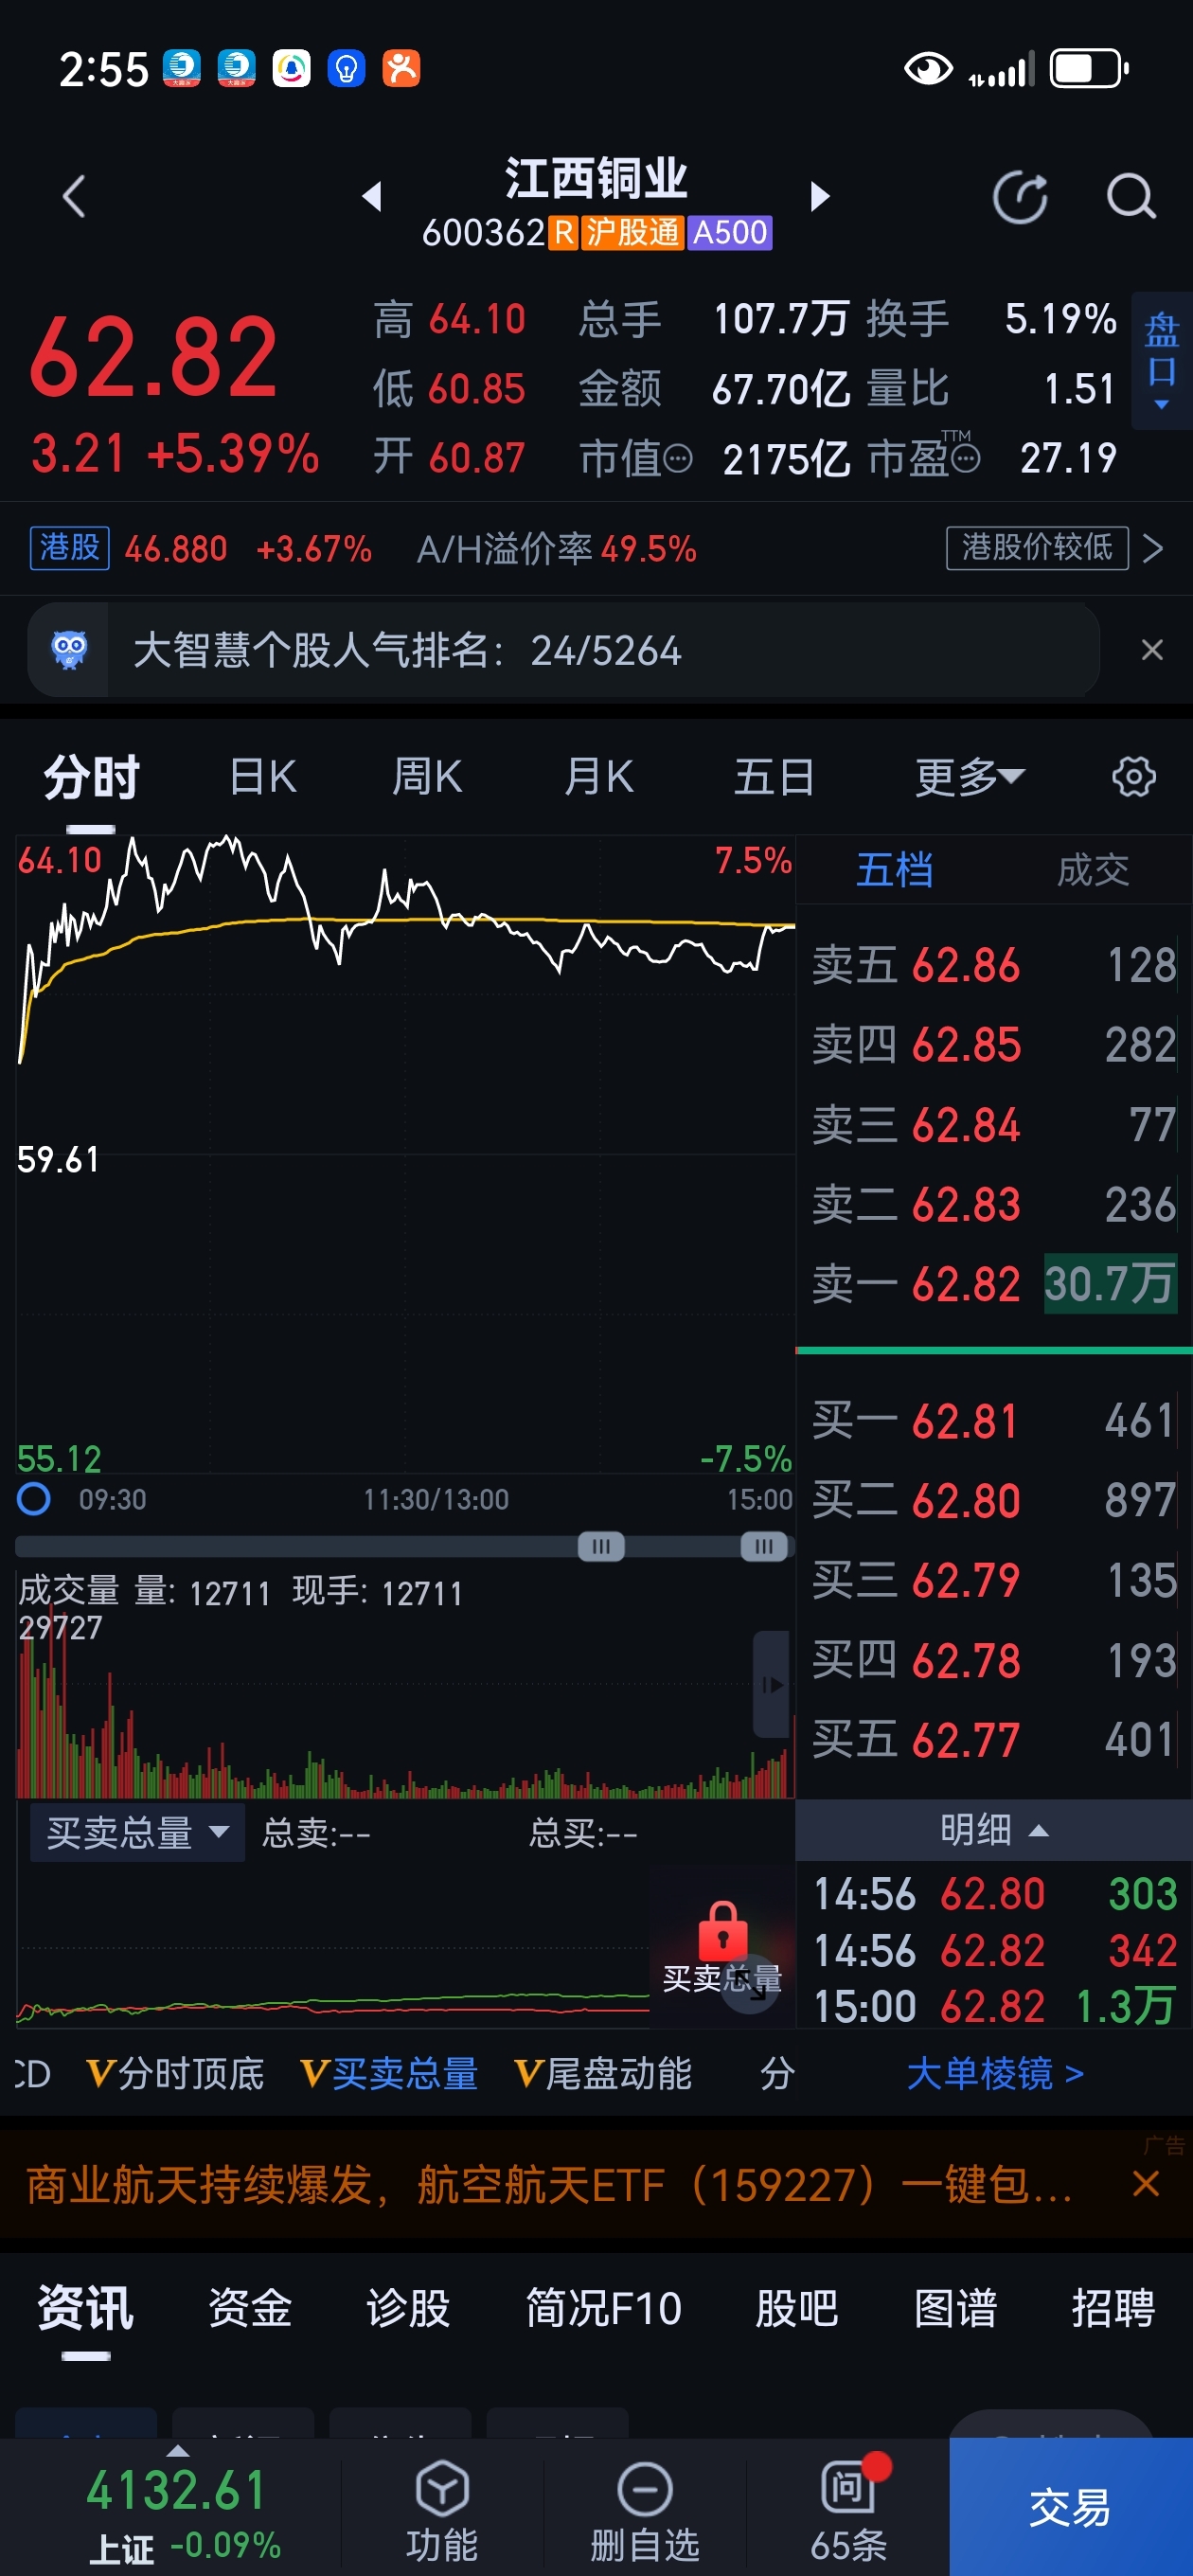
Task: Open the search magnifier icon
Action: [x=1131, y=196]
